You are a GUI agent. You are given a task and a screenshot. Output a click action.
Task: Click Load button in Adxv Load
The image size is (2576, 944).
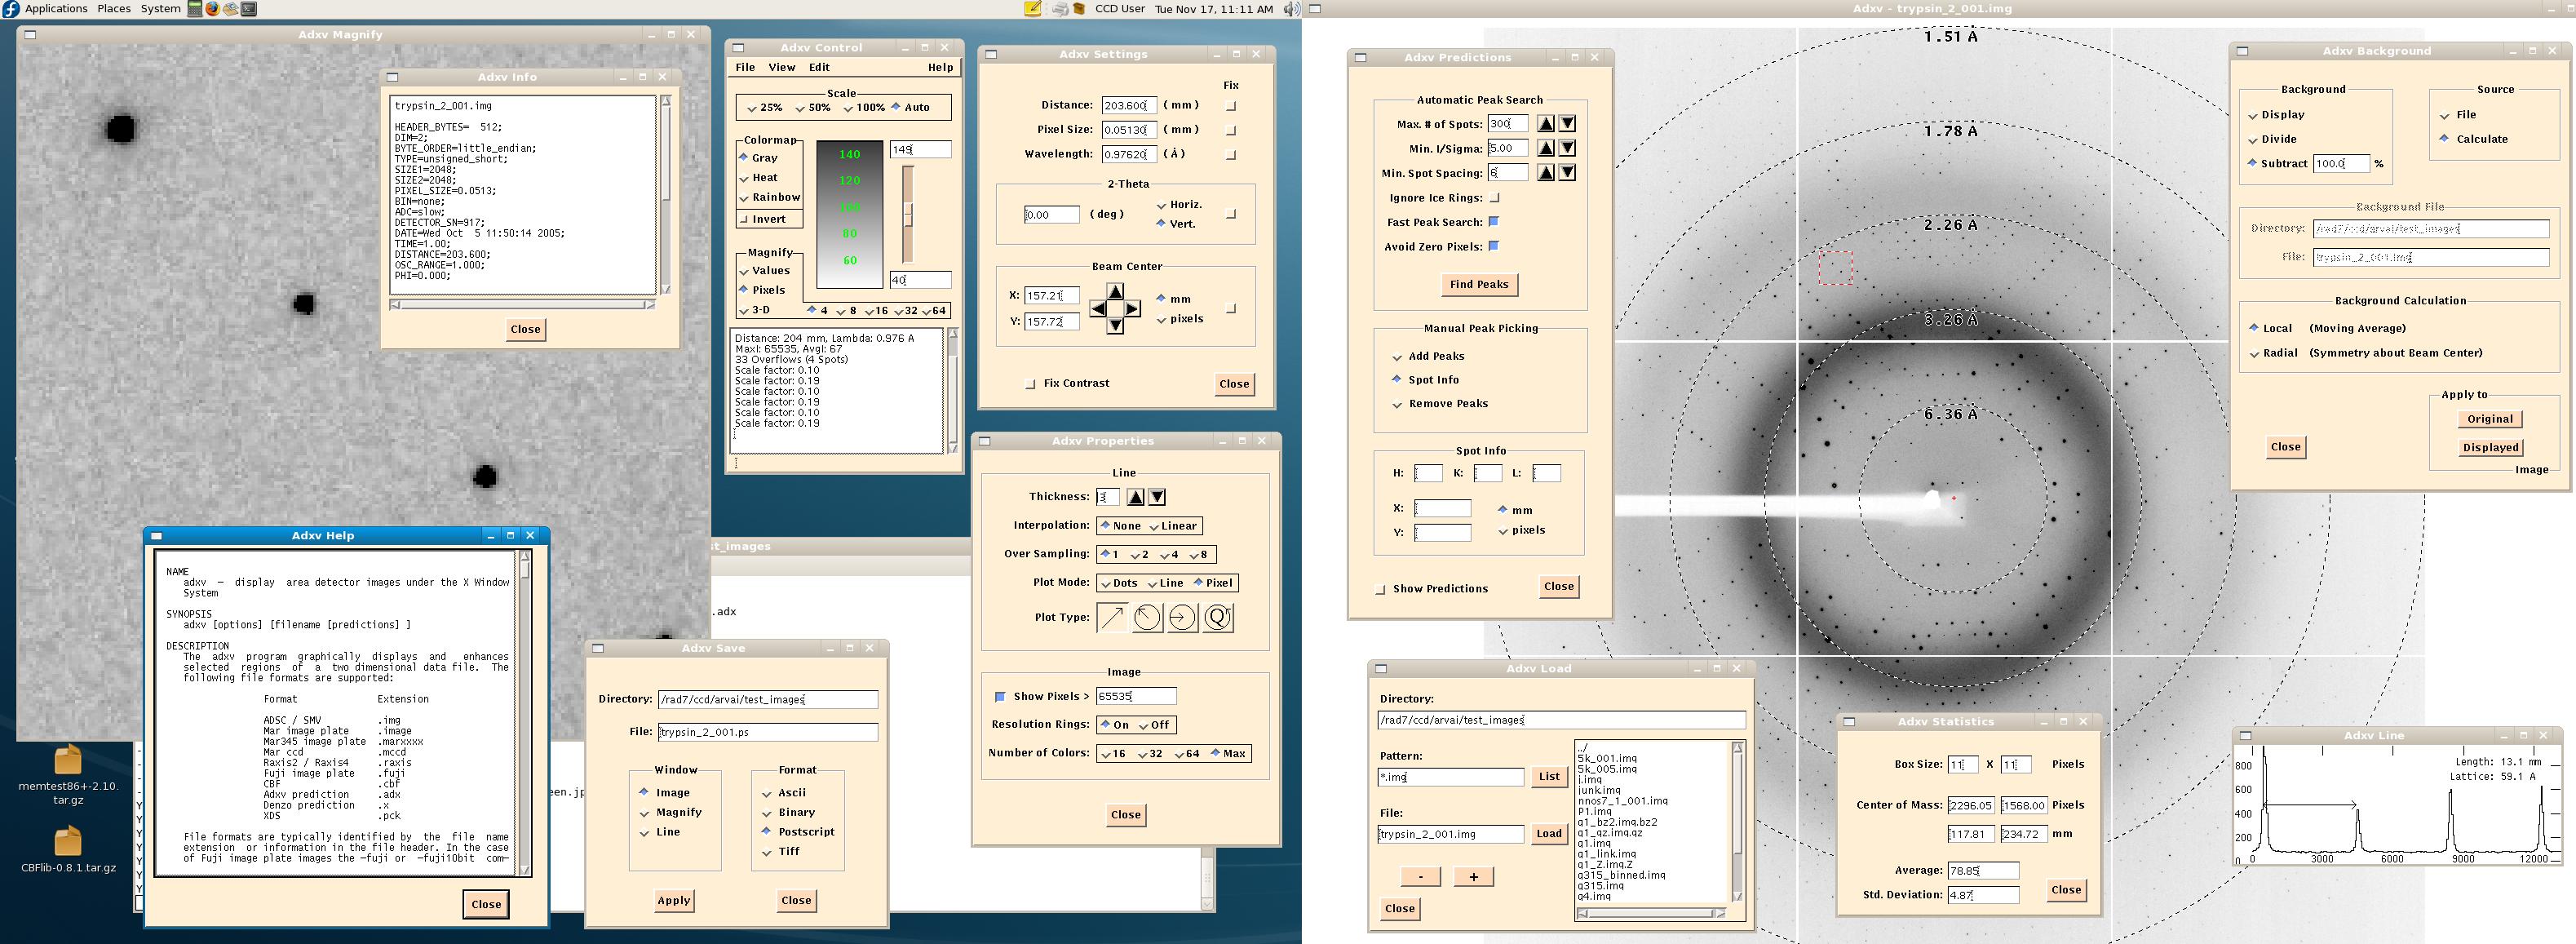(x=1549, y=834)
